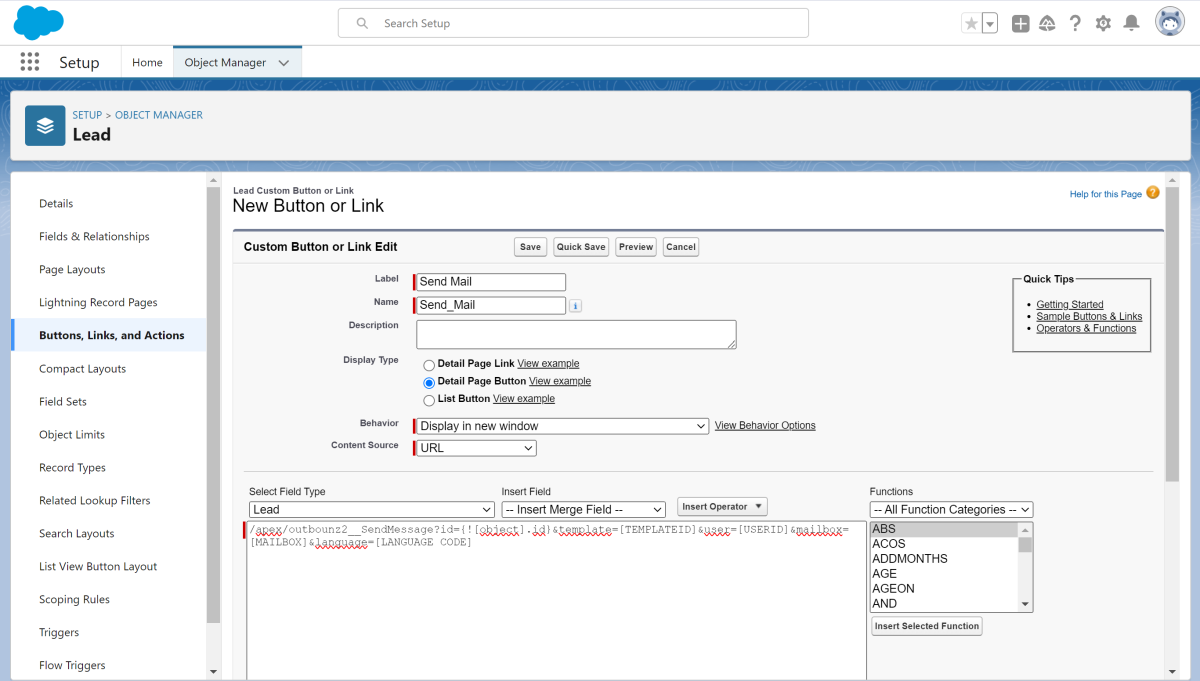Open Sample Buttons & Links quick tip
1200x681 pixels.
pyautogui.click(x=1089, y=316)
